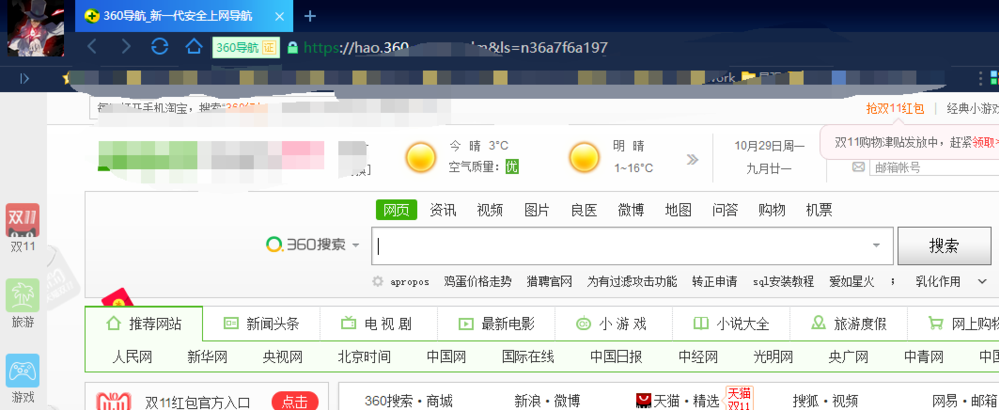
Task: Close the 360导航 browser tab
Action: (279, 16)
